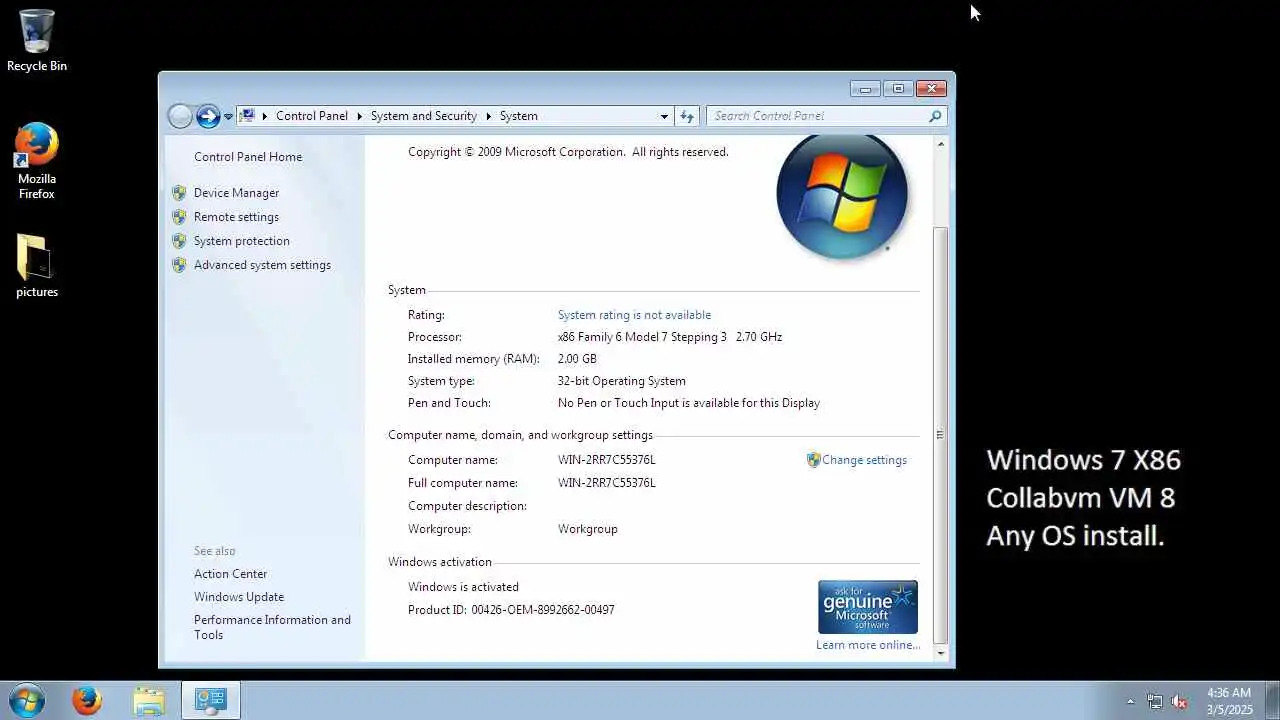1280x720 pixels.
Task: Click the shield icon beside System protection
Action: pyautogui.click(x=179, y=241)
